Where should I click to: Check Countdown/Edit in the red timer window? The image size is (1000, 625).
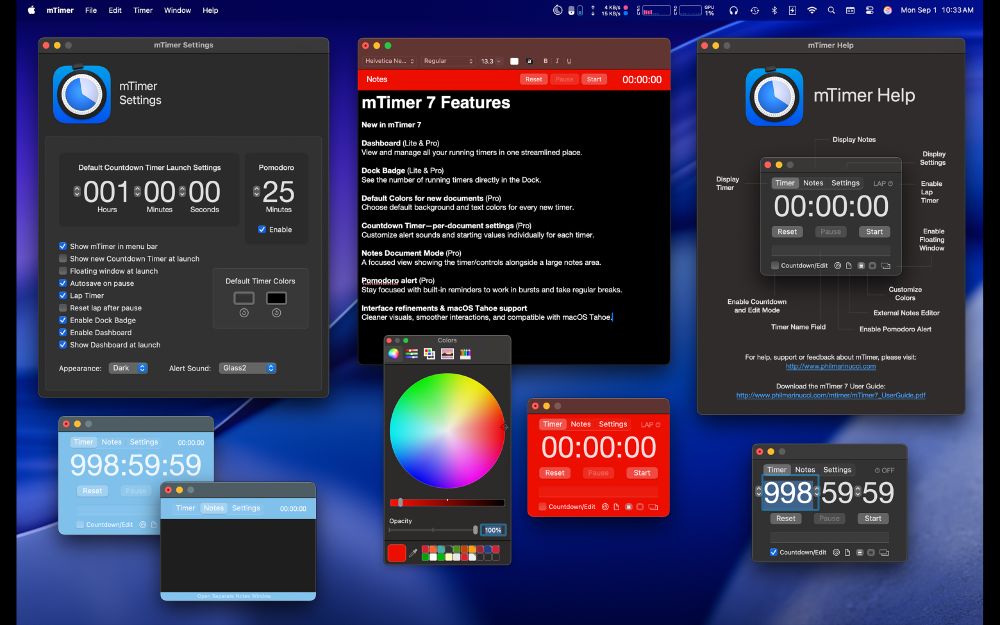tap(543, 507)
